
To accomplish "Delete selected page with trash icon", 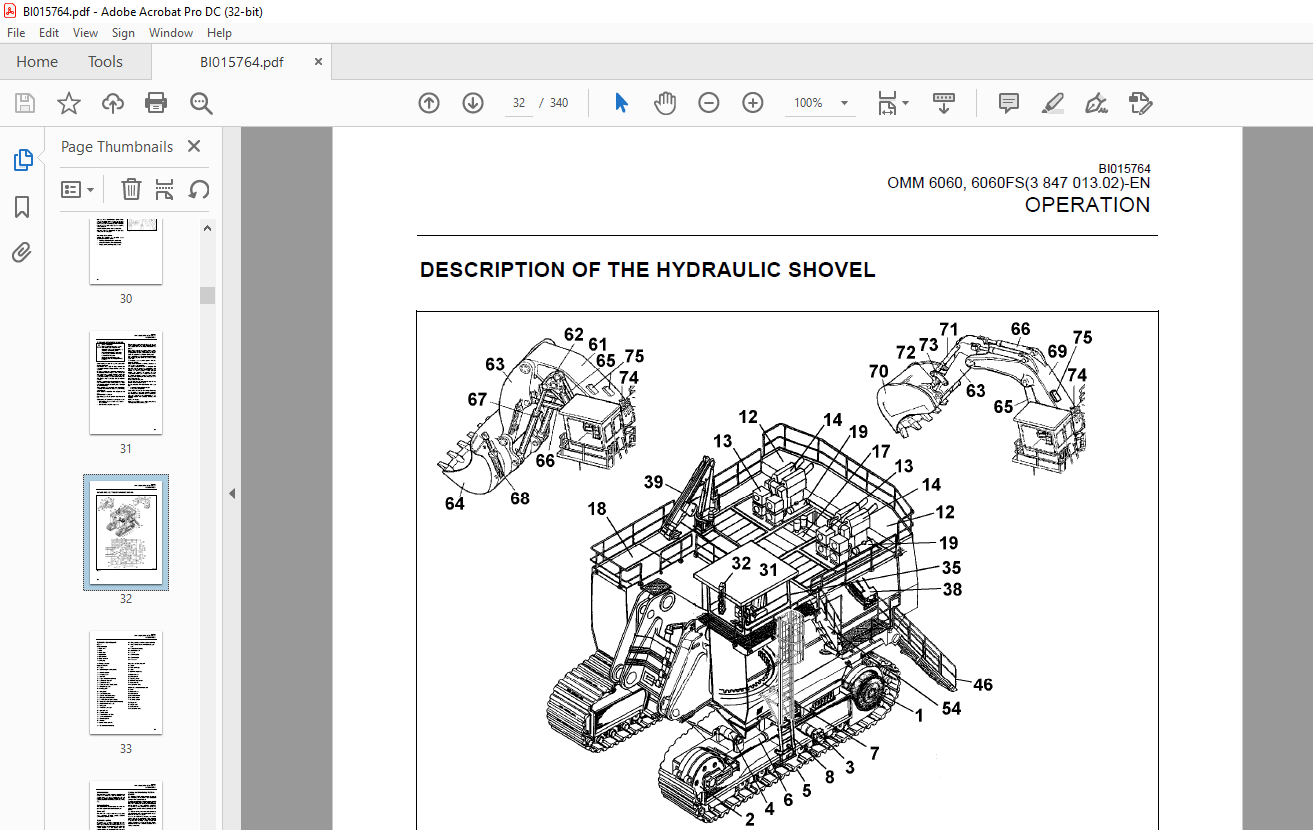I will (131, 189).
